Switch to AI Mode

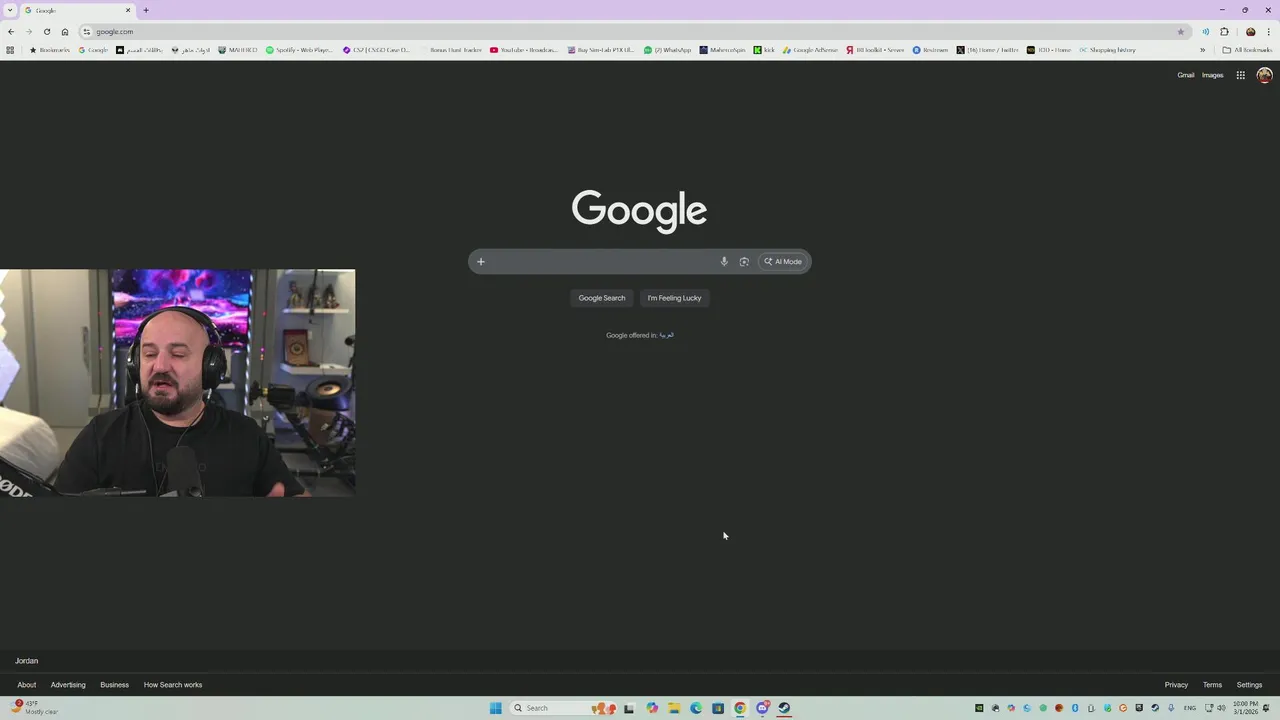[x=783, y=262]
